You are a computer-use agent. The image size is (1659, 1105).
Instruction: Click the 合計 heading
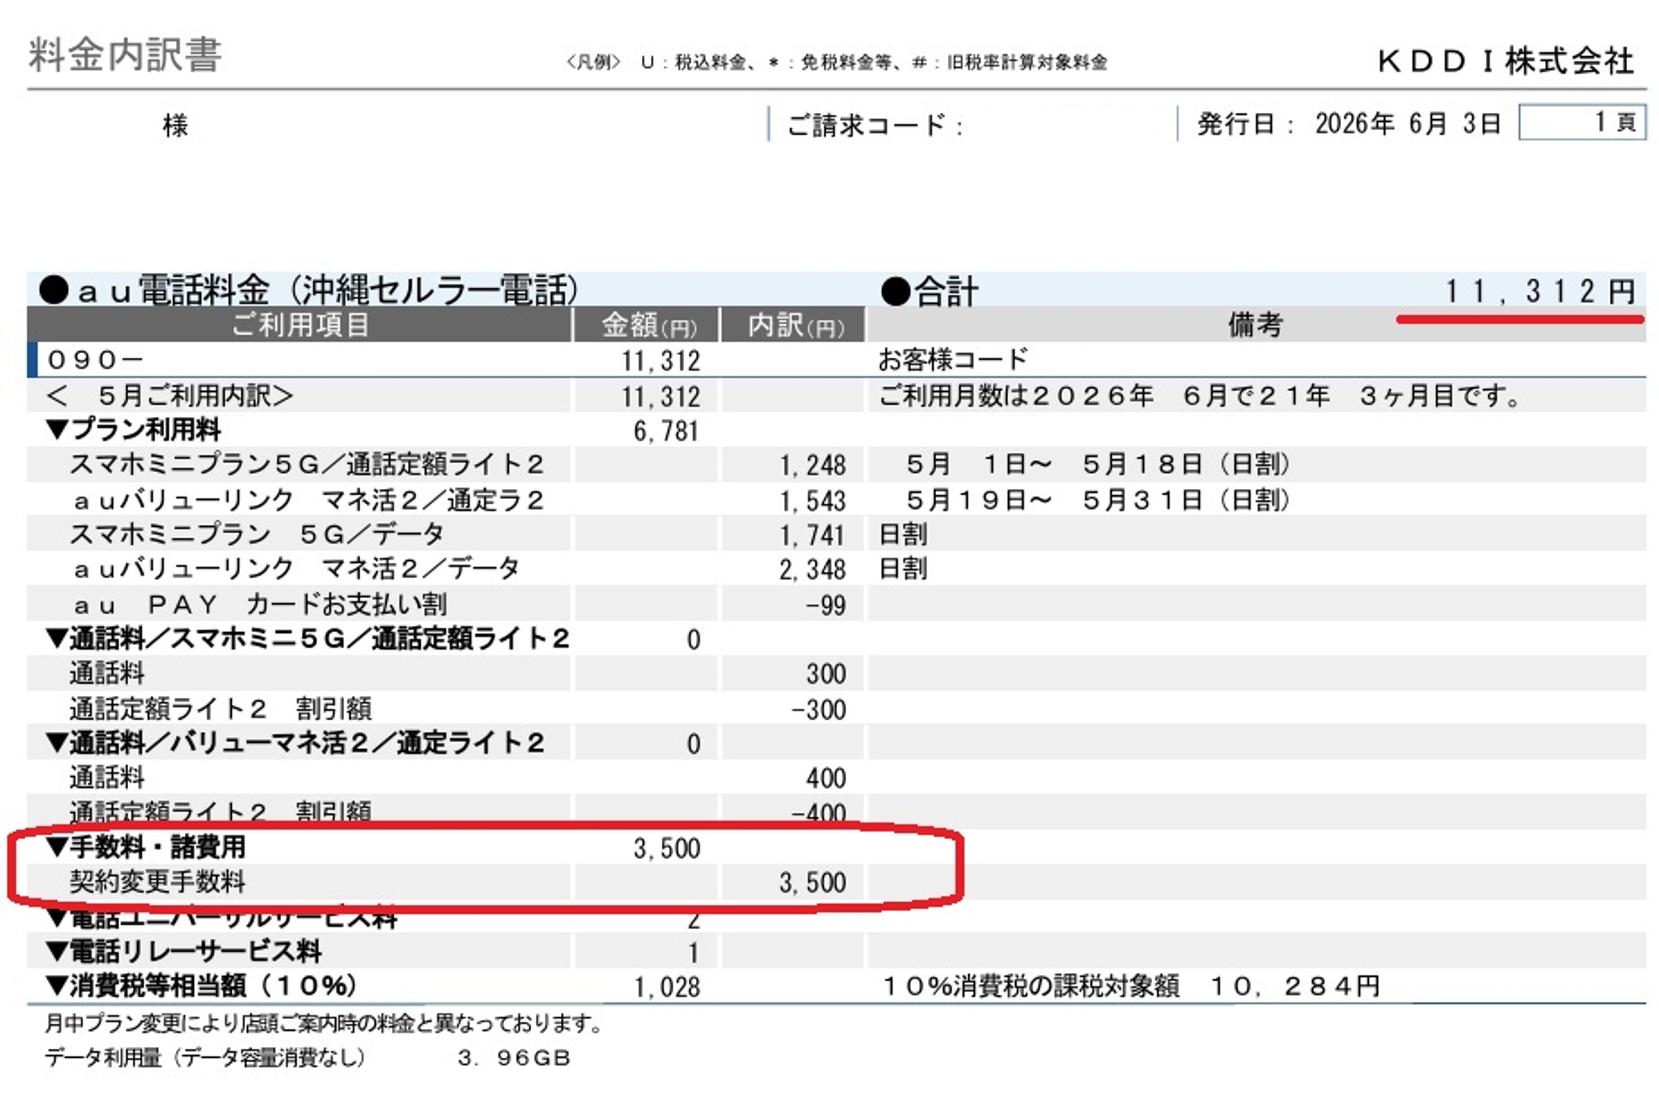click(930, 291)
